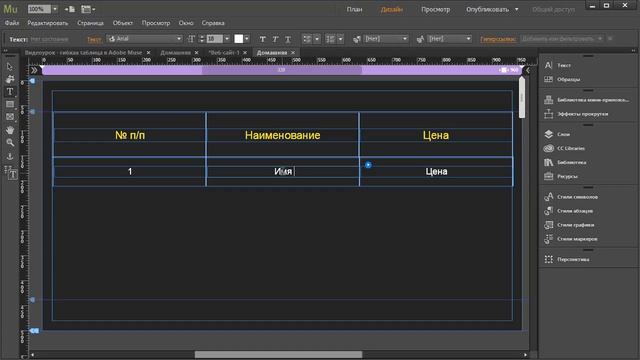Select the Zoom magnifier tool
Image resolution: width=640 pixels, height=360 pixels.
click(x=10, y=142)
